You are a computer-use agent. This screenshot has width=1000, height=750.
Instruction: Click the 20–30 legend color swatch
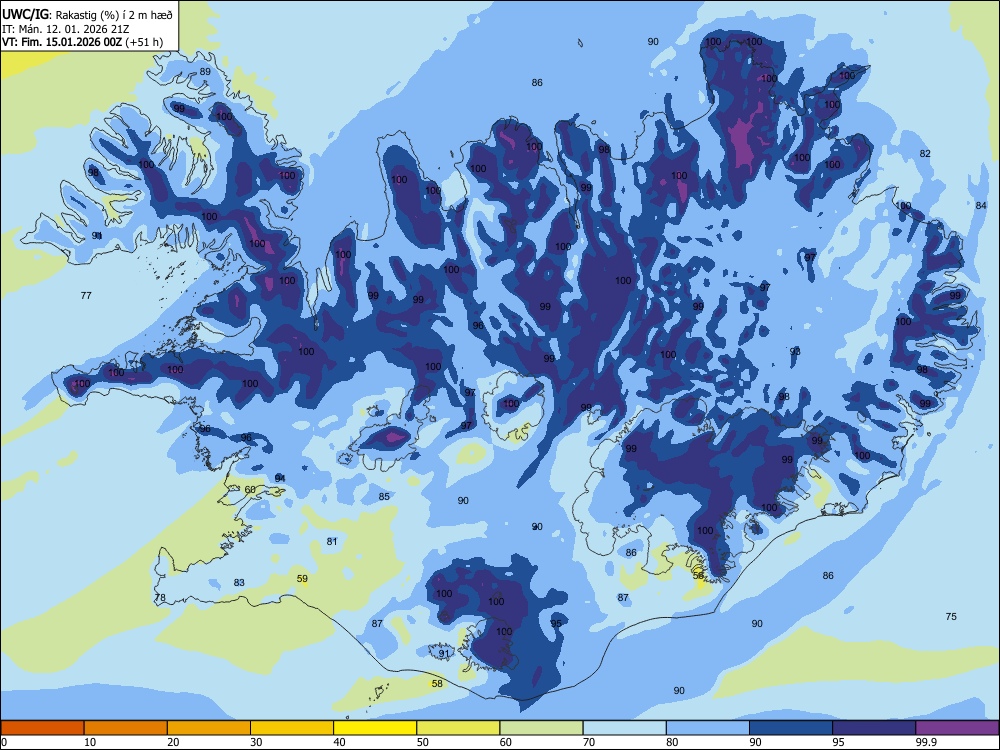pyautogui.click(x=209, y=728)
